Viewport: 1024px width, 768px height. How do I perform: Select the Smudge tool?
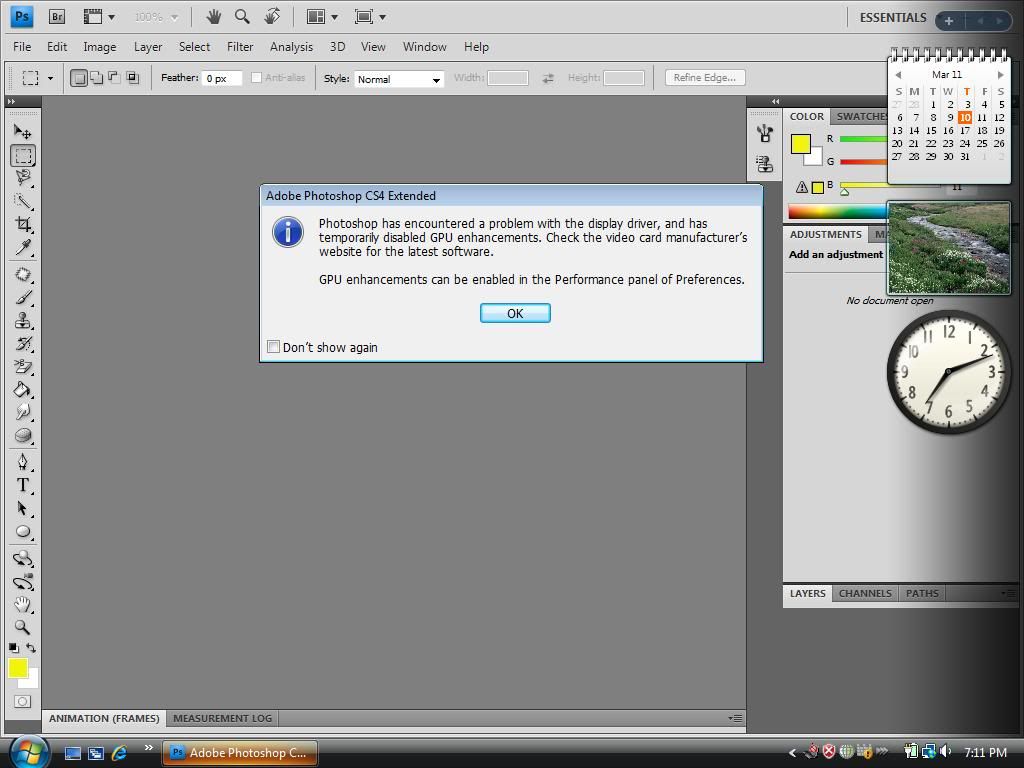(x=23, y=412)
